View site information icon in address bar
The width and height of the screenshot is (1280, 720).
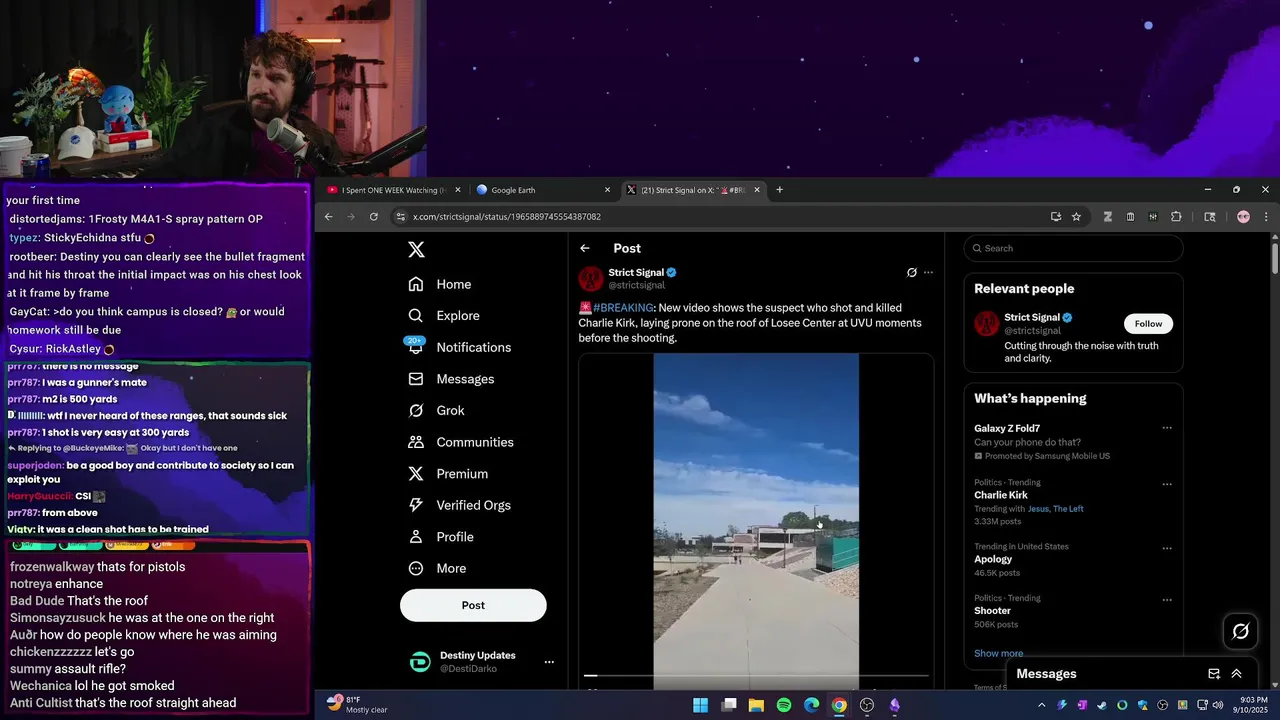pos(401,217)
